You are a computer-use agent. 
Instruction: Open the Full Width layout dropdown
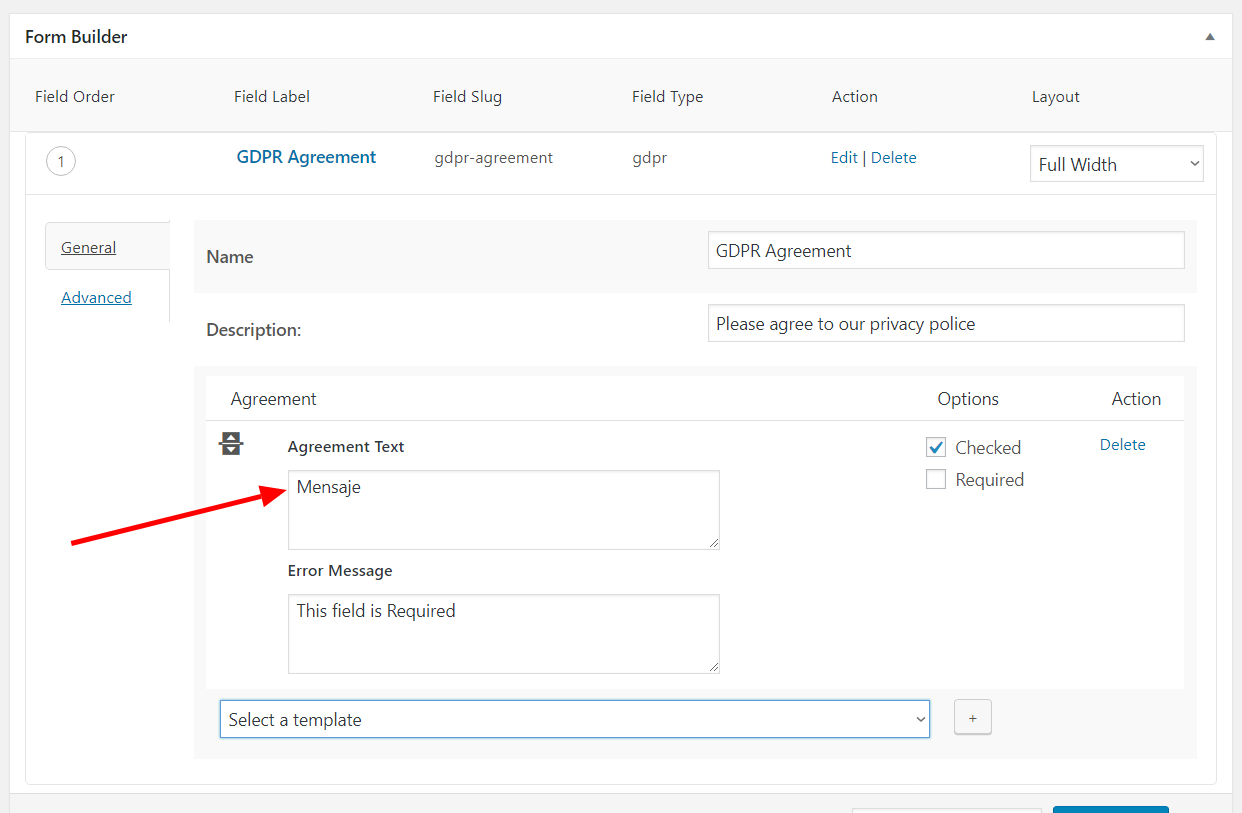point(1116,163)
